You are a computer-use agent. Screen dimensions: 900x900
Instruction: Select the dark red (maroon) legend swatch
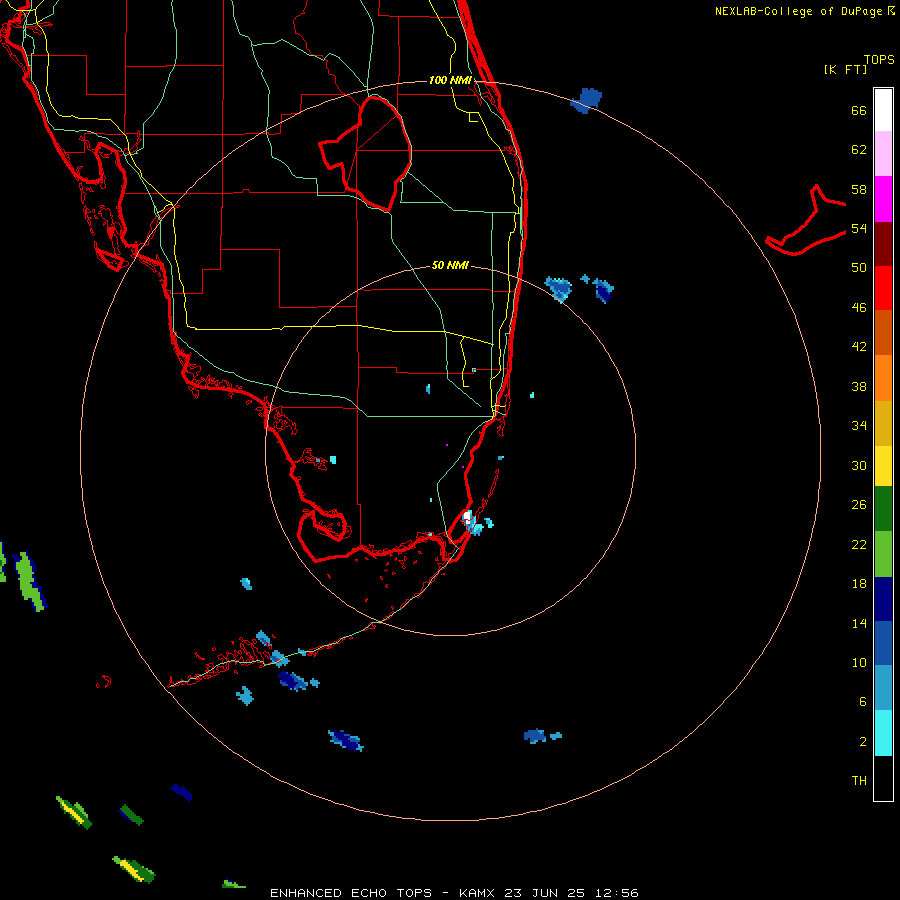[x=883, y=243]
